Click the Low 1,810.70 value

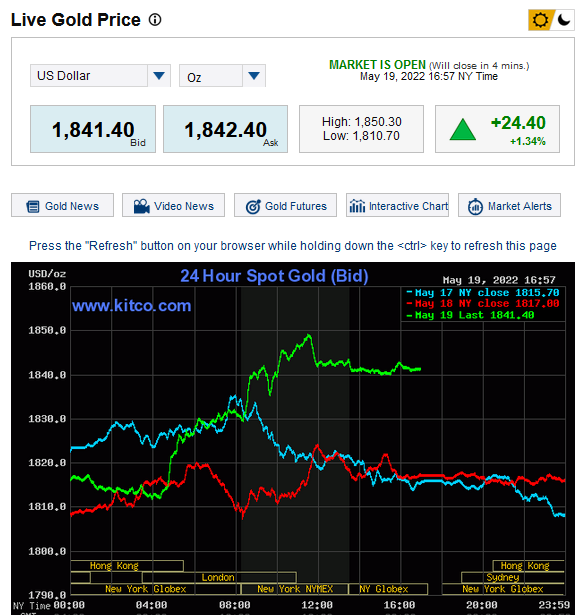coord(361,136)
